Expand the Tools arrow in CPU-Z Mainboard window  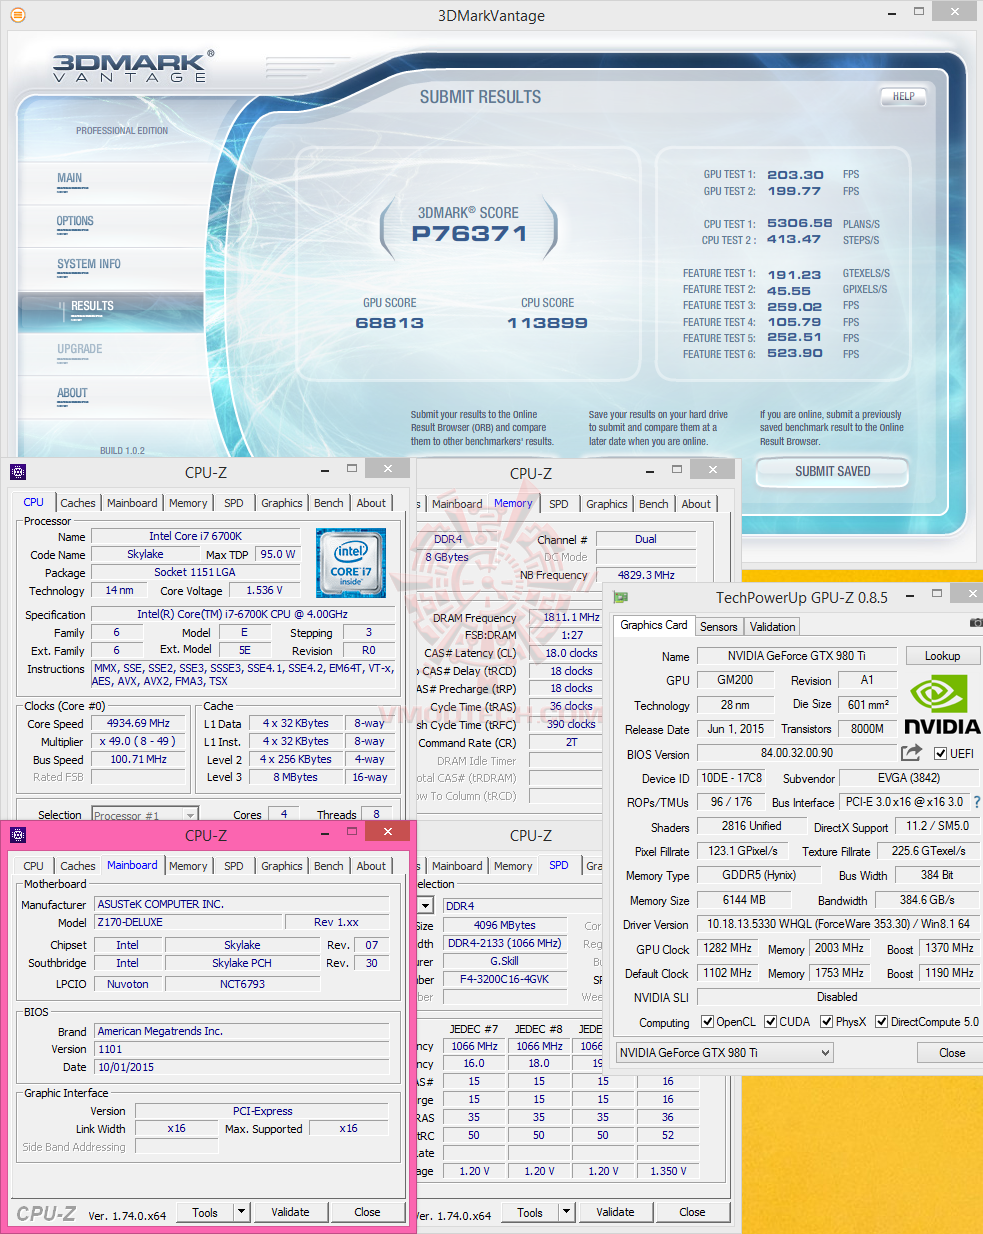pos(241,1211)
